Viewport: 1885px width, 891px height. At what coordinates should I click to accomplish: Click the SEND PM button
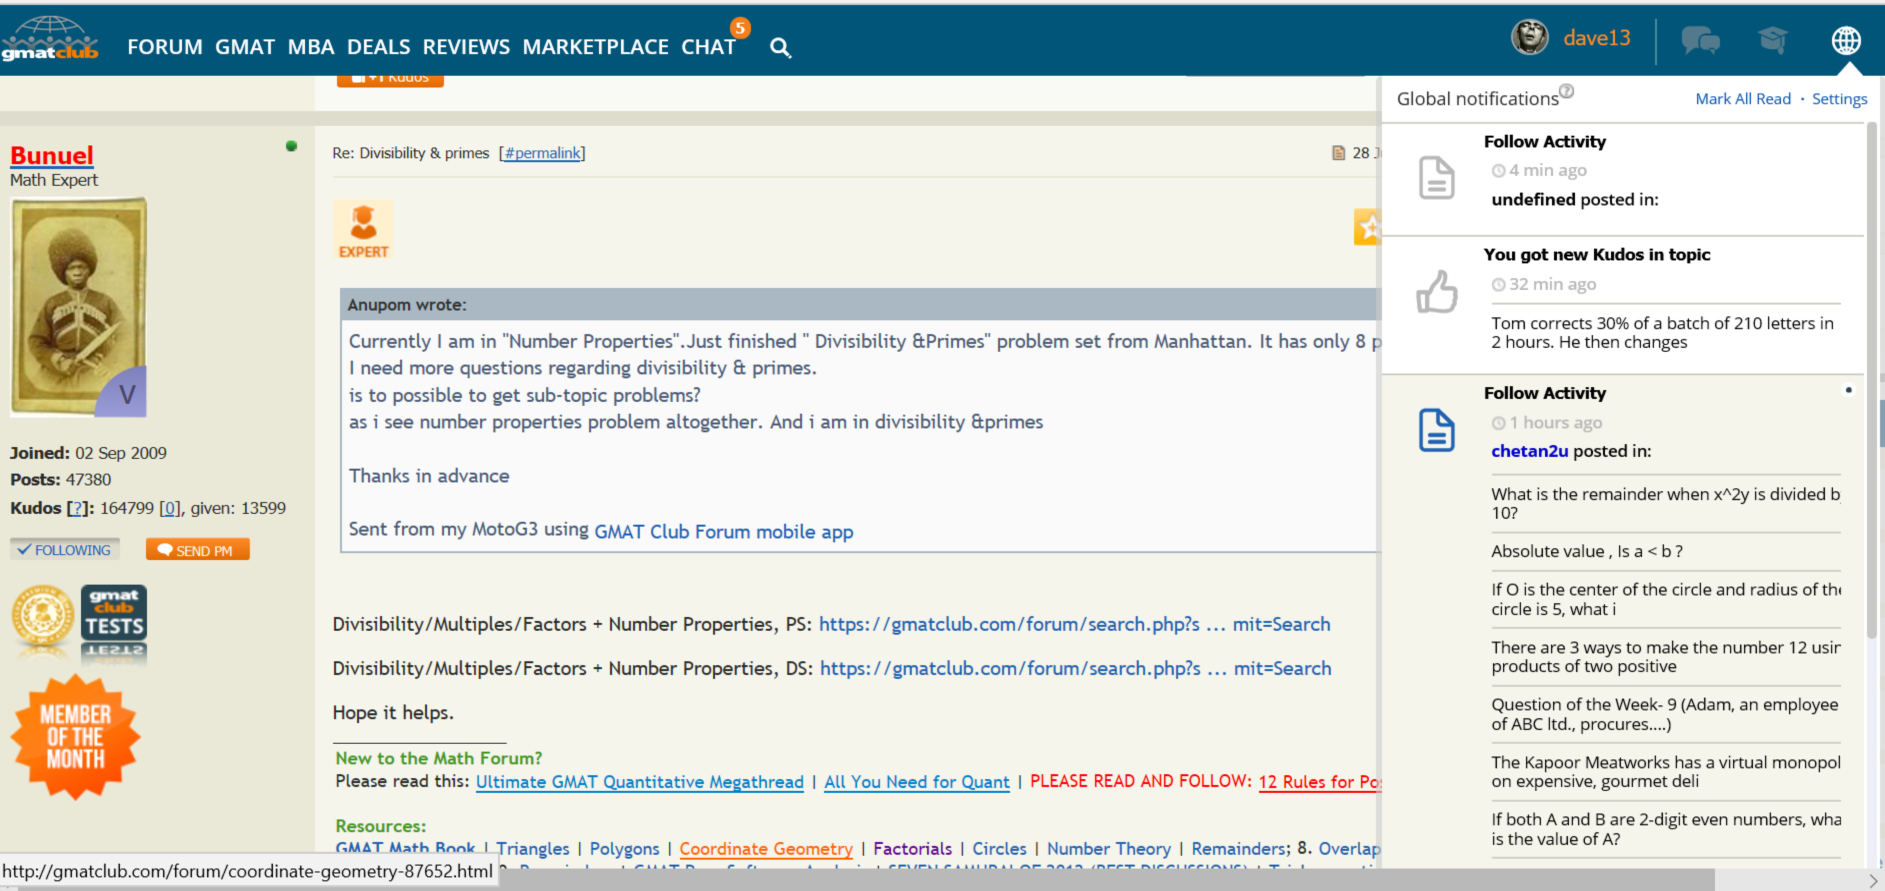point(197,550)
